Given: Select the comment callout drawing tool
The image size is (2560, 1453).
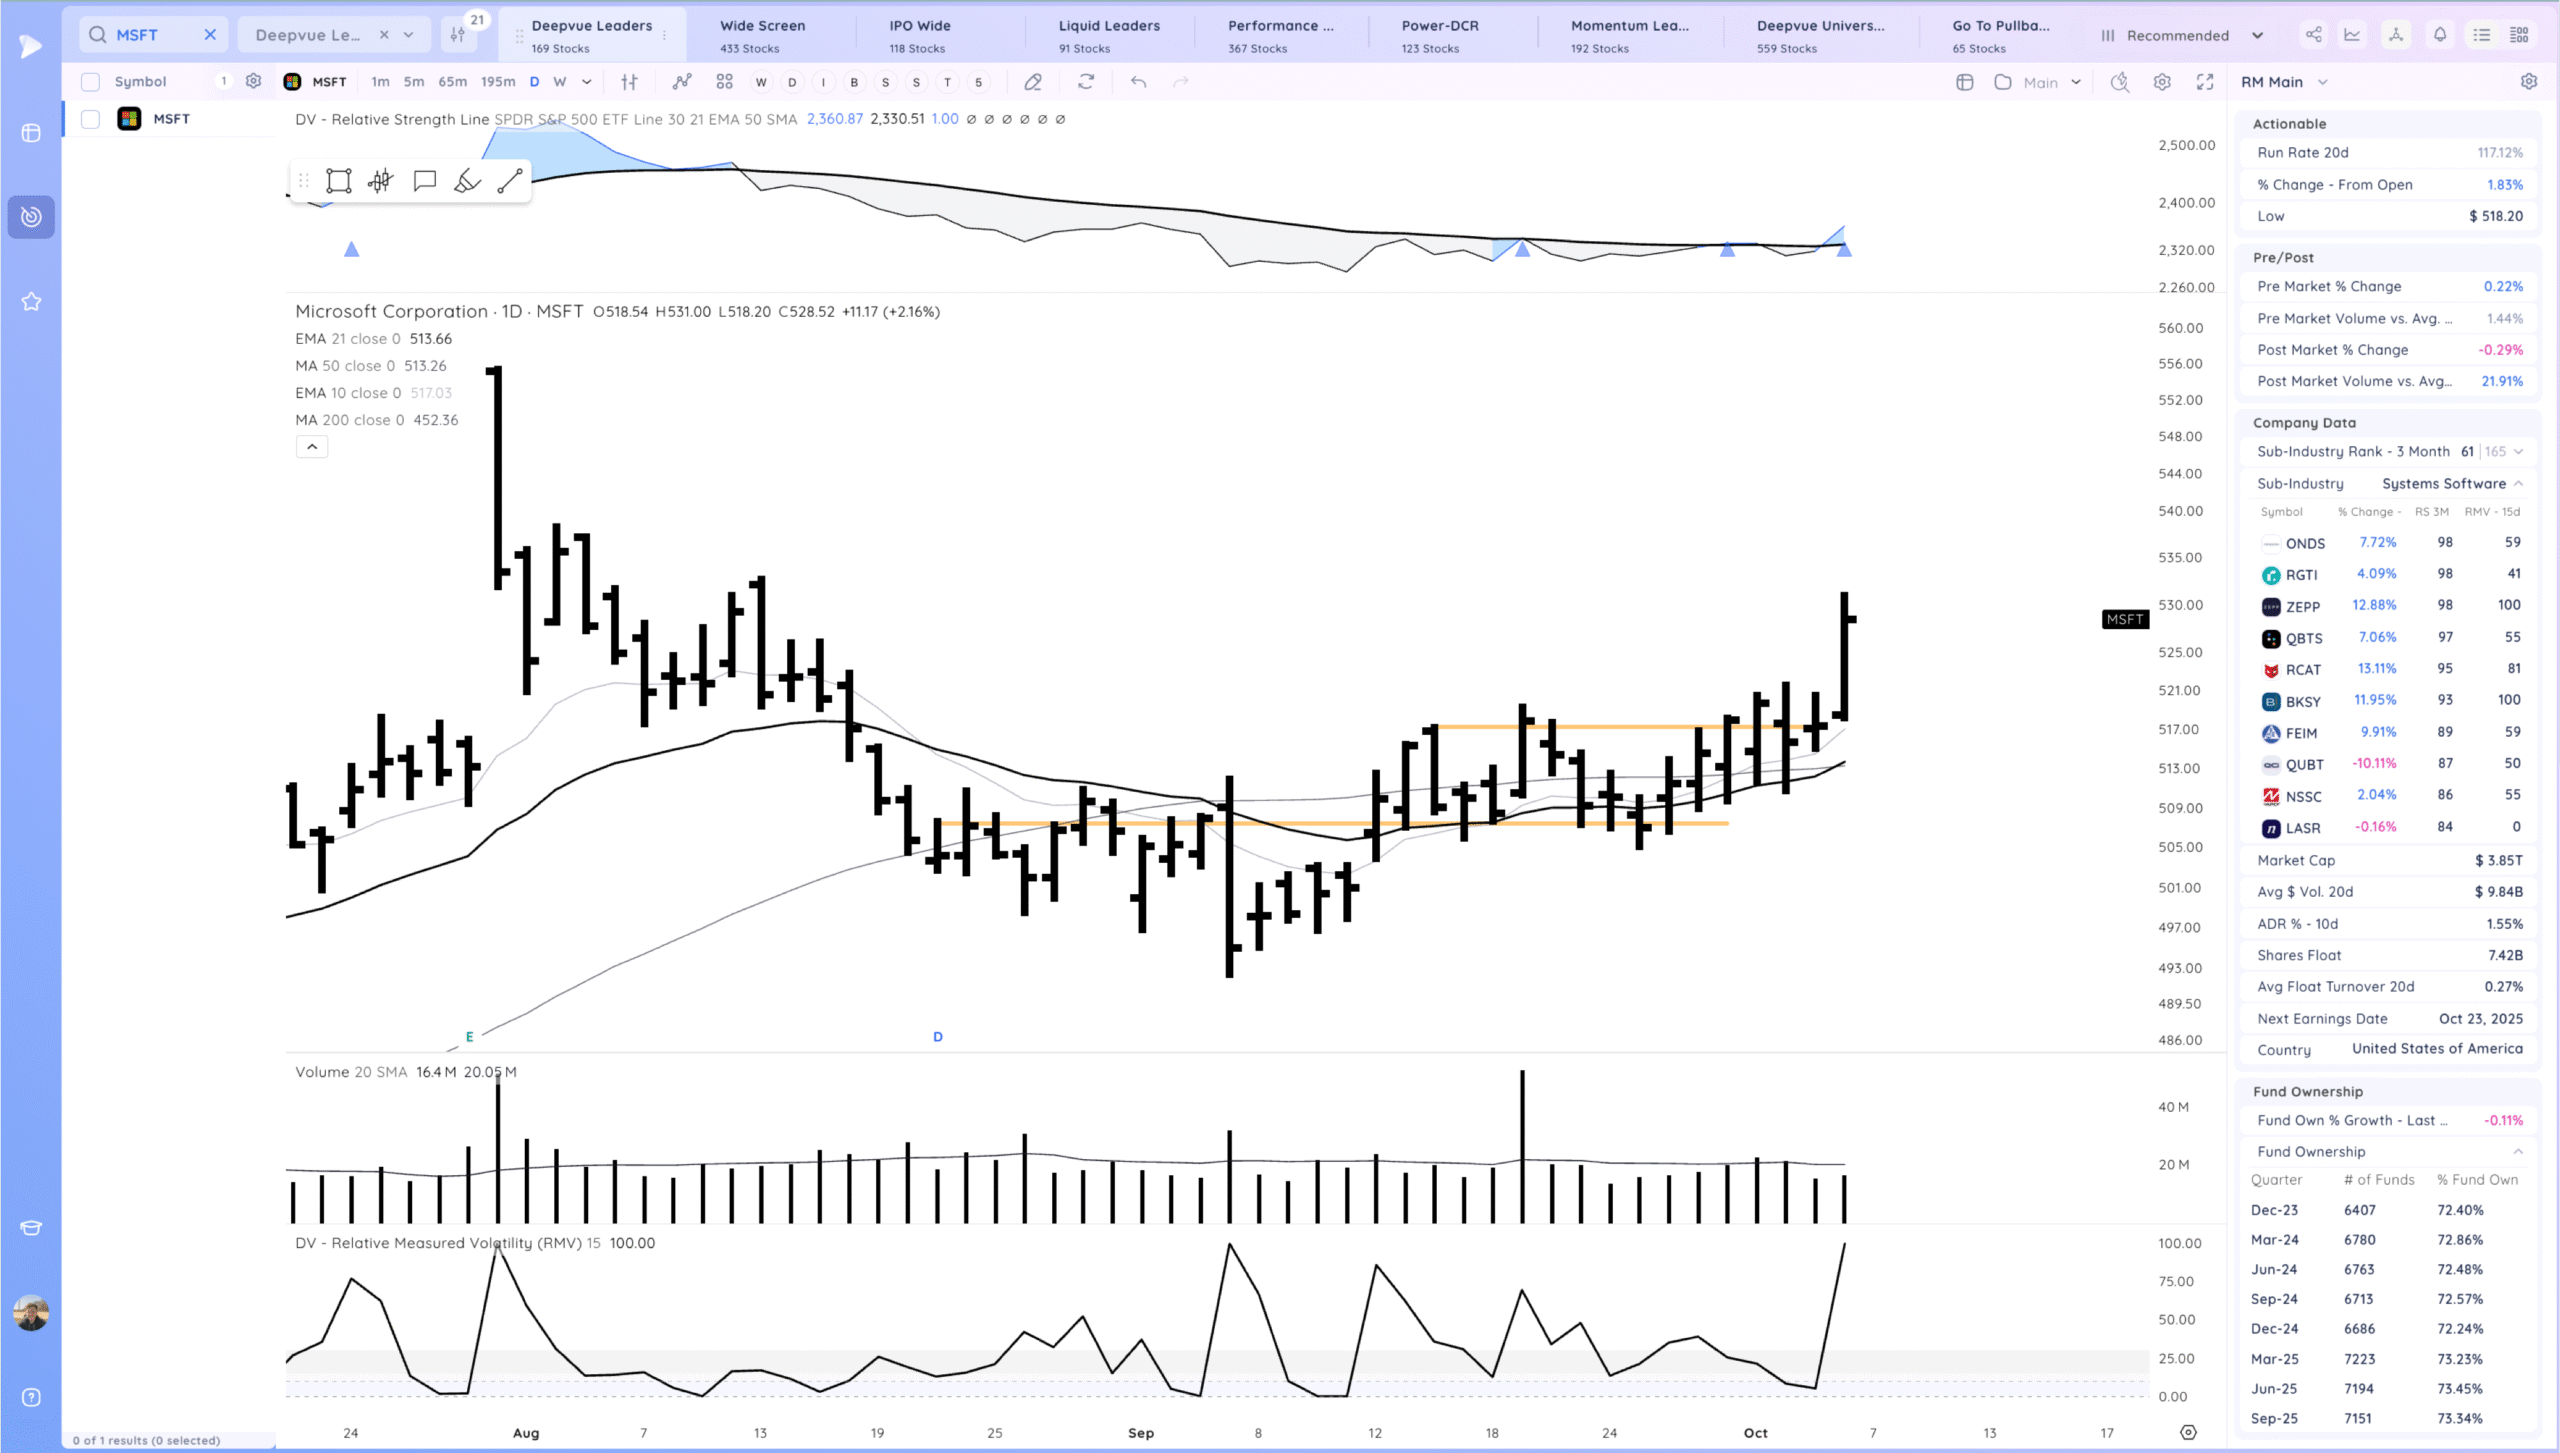Looking at the screenshot, I should click(424, 181).
